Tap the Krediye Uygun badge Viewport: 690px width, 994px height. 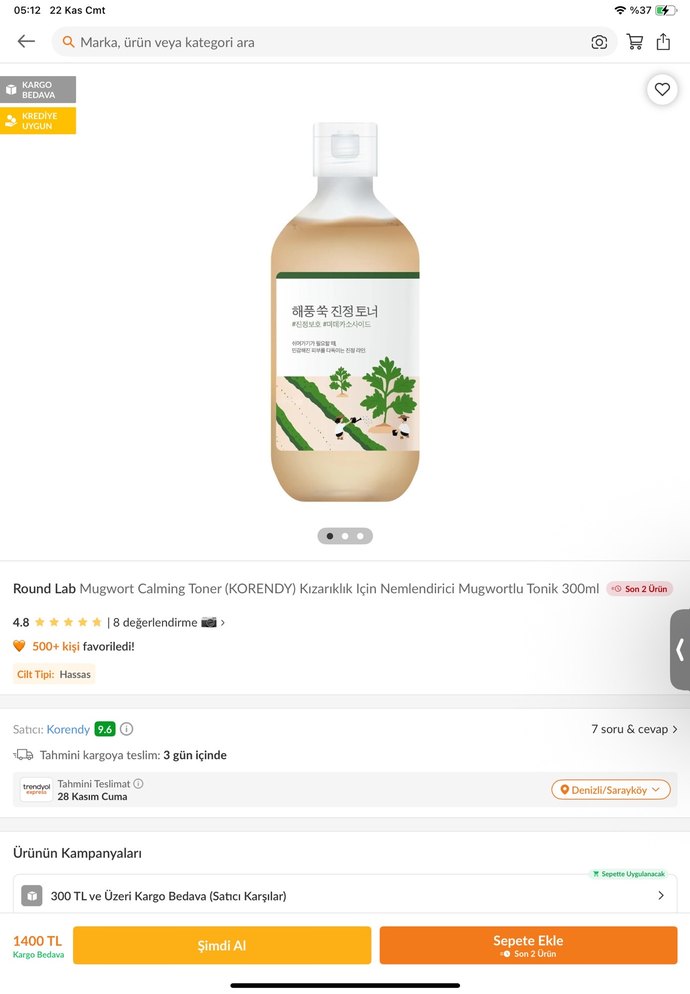pyautogui.click(x=38, y=121)
